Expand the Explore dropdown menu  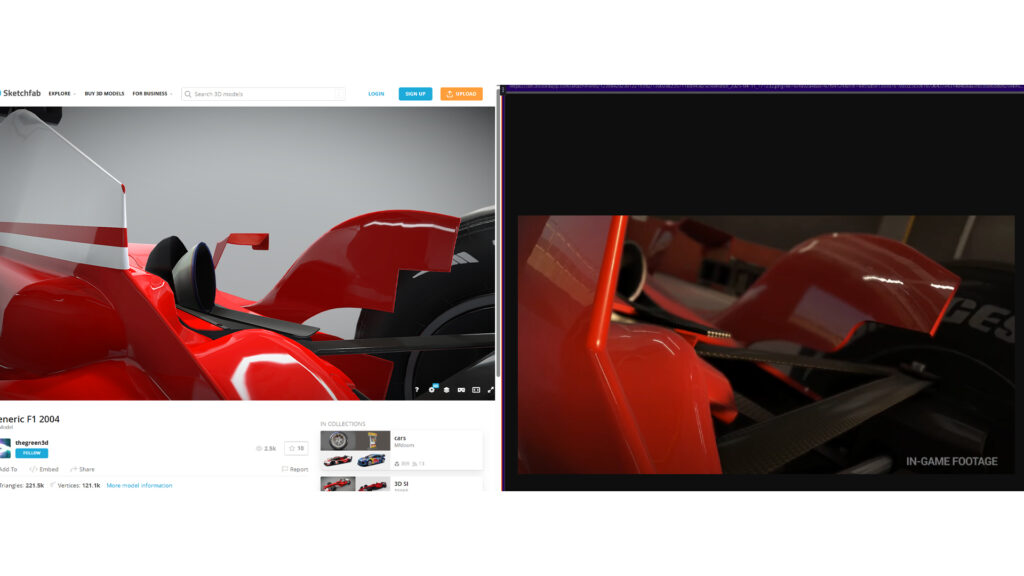61,94
